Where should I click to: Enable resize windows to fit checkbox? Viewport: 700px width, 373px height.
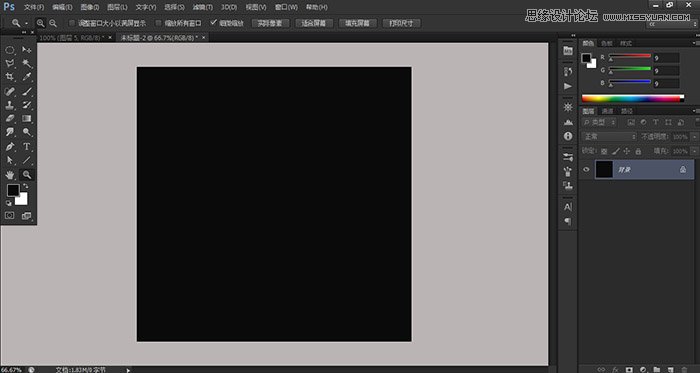pyautogui.click(x=71, y=23)
